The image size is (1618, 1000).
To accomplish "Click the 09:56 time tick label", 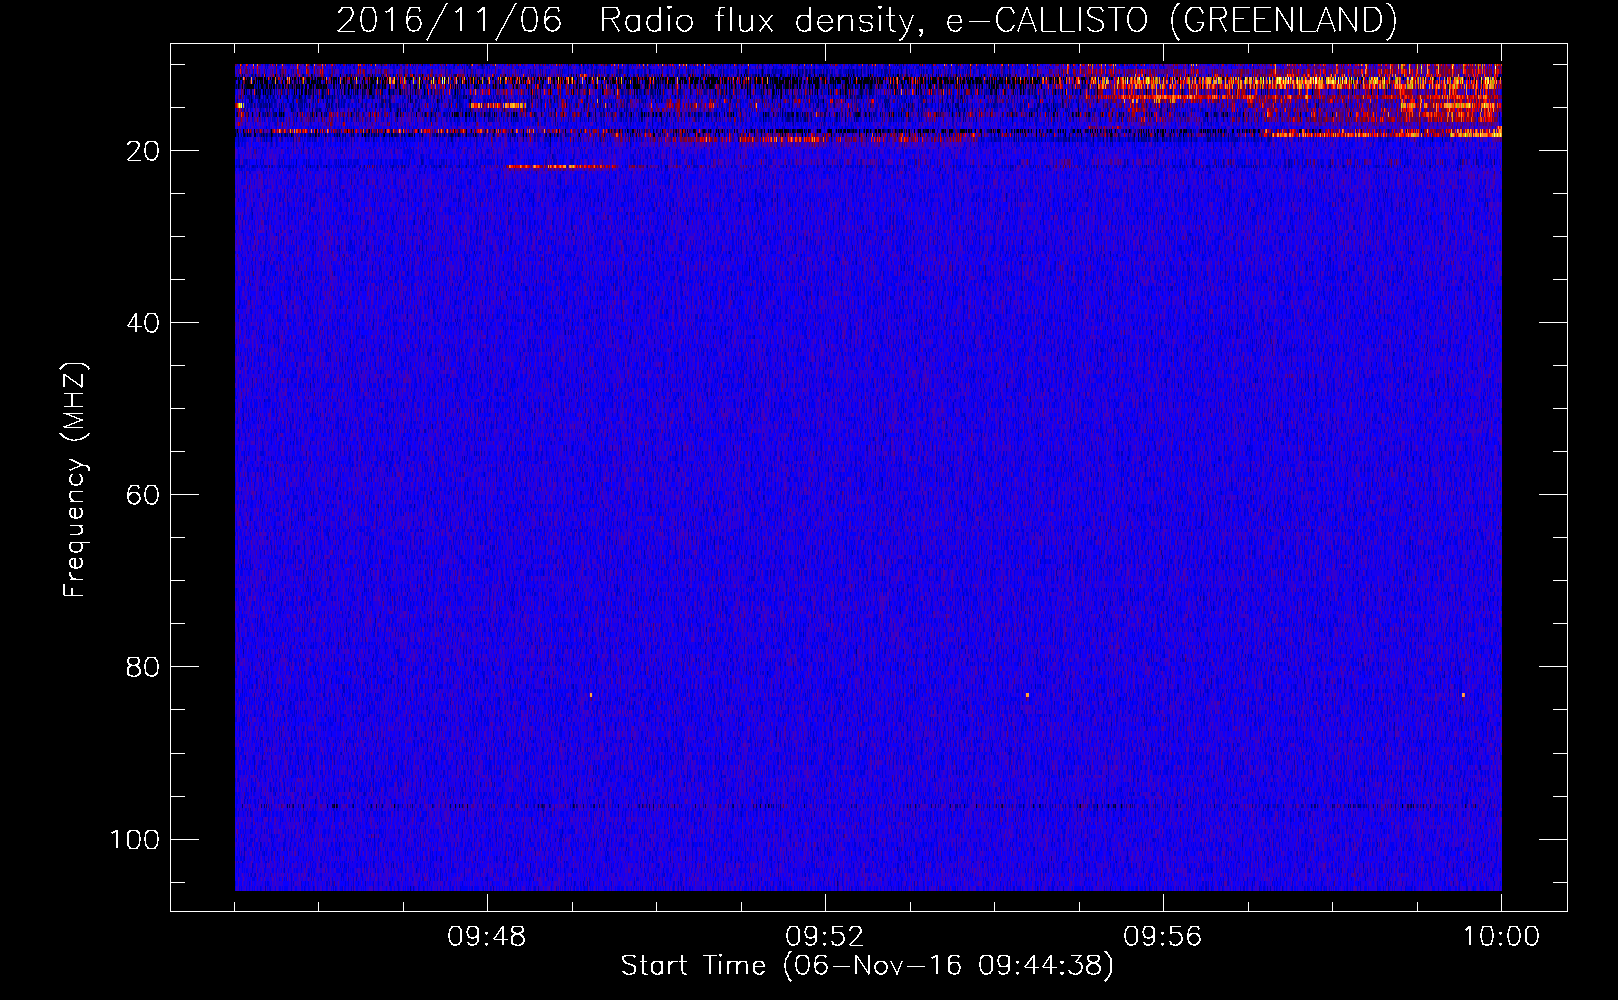I will click(1163, 937).
